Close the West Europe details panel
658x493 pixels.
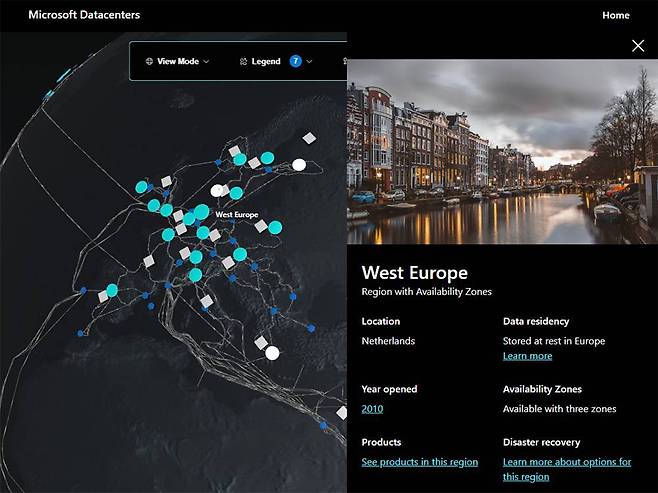[638, 45]
